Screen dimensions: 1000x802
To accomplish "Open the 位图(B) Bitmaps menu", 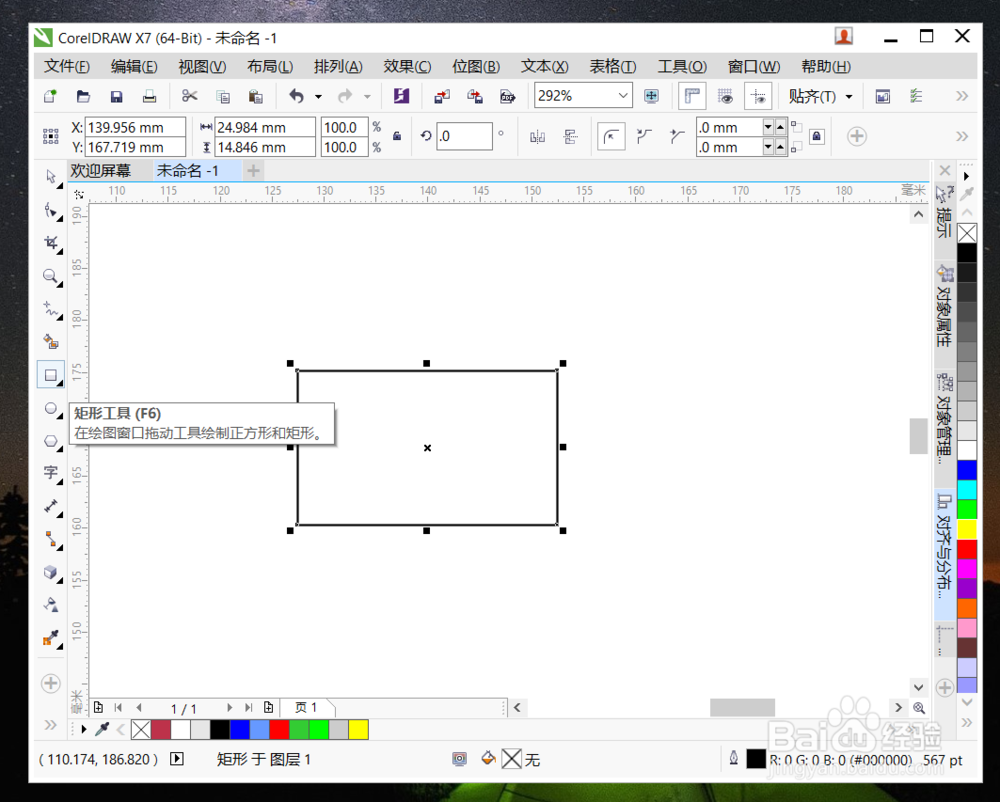I will click(x=476, y=65).
